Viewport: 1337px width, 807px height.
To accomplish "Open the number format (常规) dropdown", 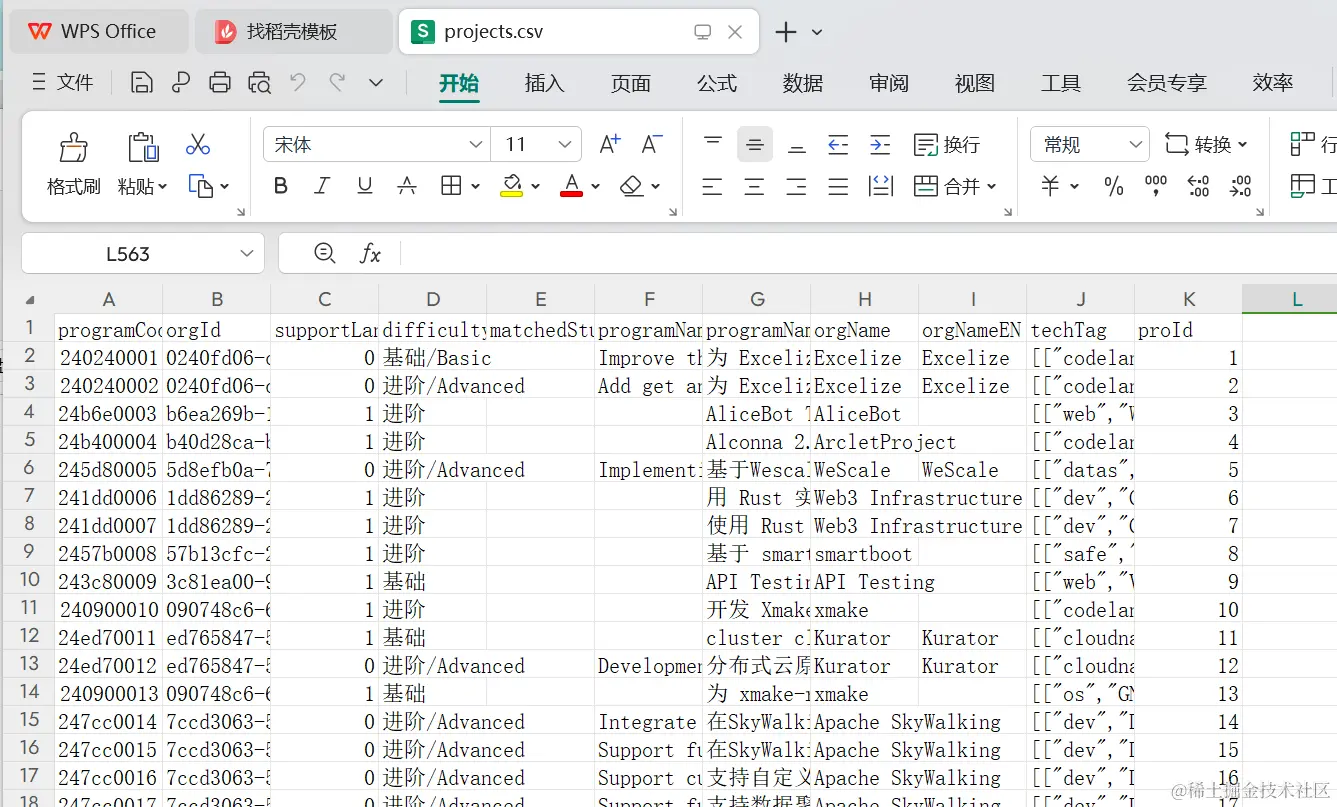I will click(1089, 144).
